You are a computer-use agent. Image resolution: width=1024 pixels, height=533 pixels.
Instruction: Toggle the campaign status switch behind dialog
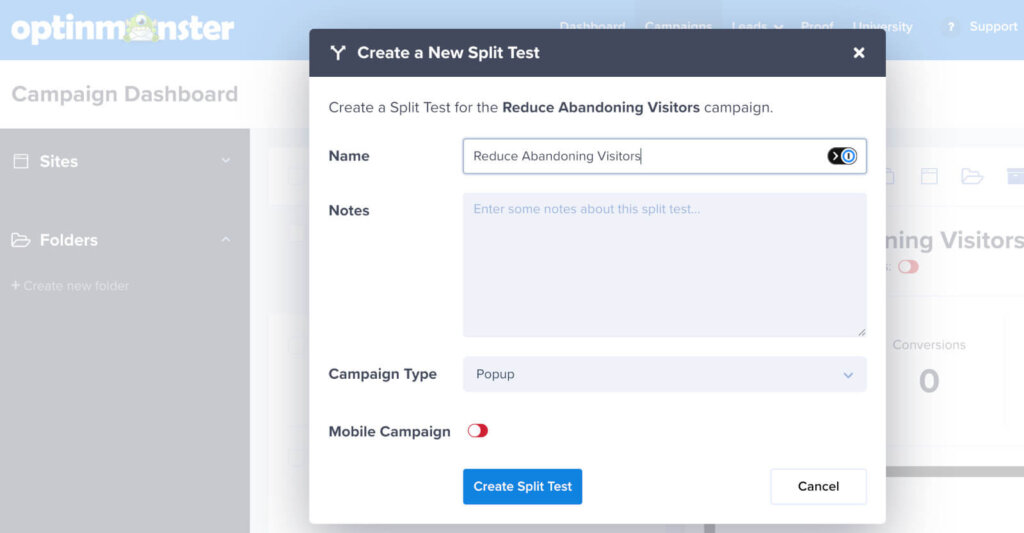coord(908,266)
